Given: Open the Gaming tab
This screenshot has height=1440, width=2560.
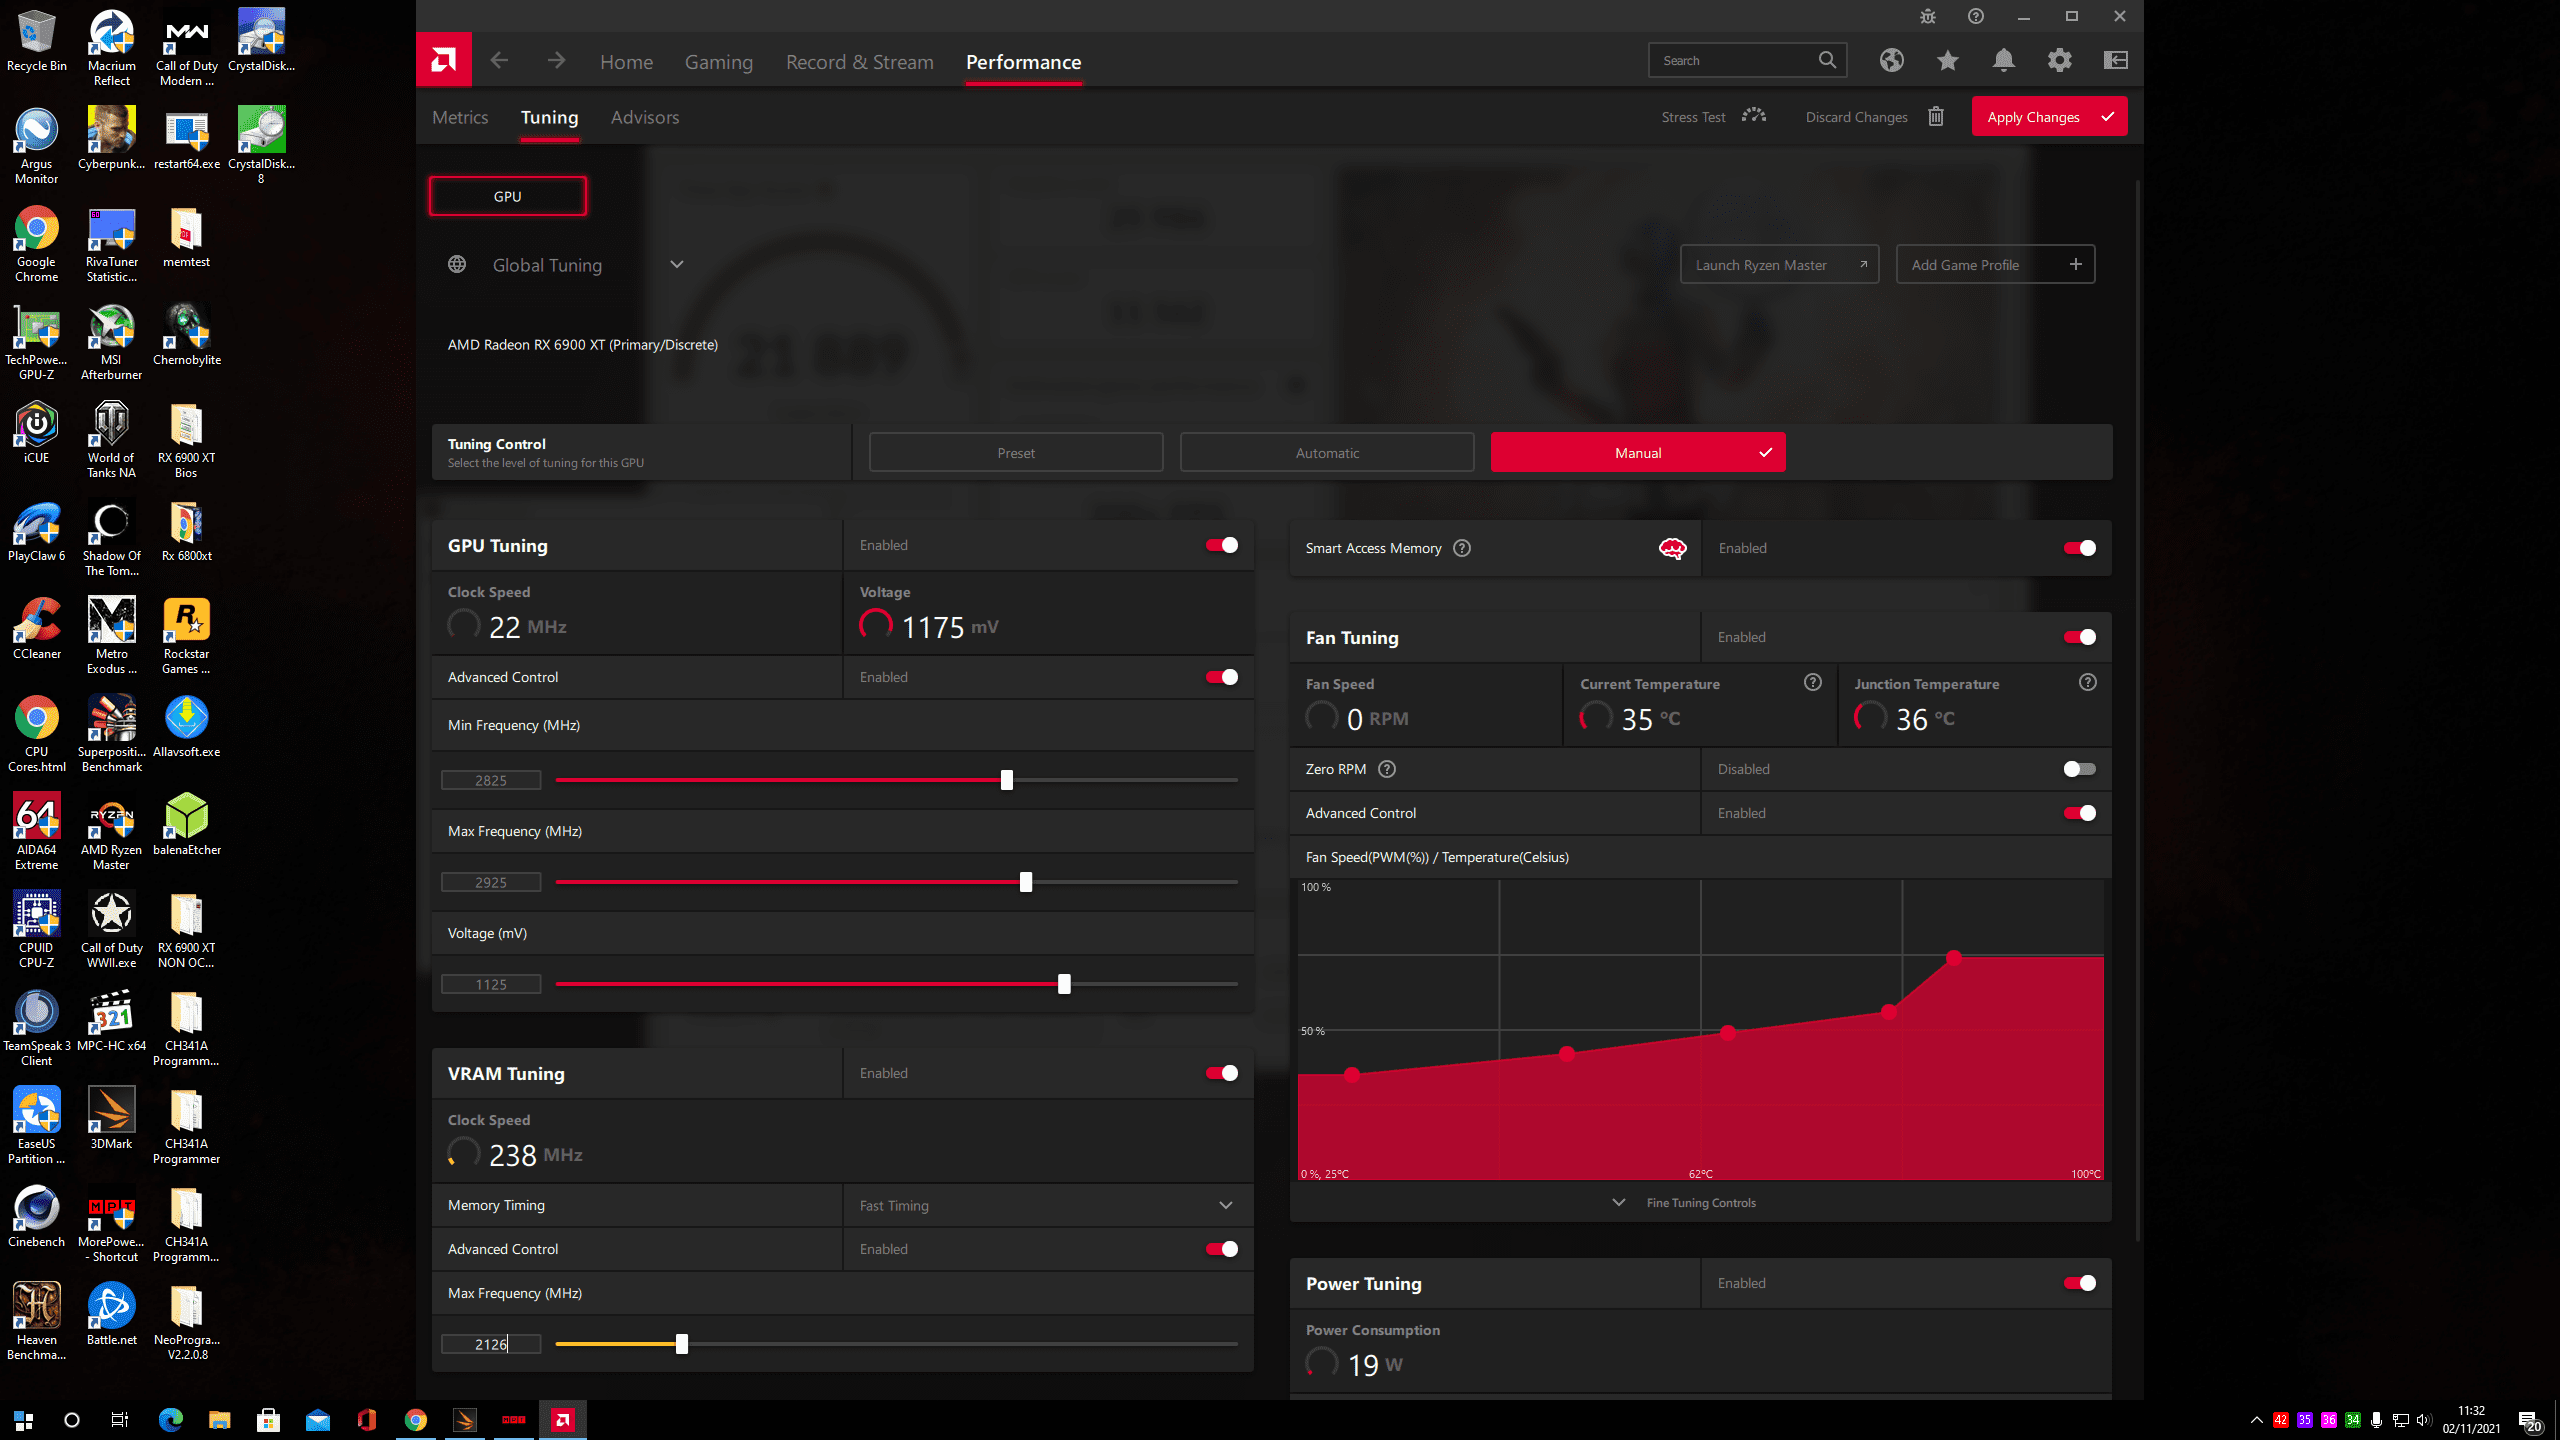Looking at the screenshot, I should coord(718,62).
